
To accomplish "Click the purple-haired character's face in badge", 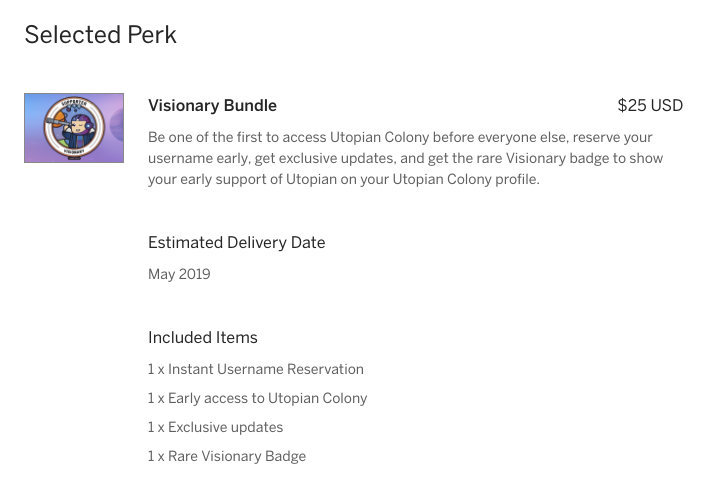I will 81,125.
